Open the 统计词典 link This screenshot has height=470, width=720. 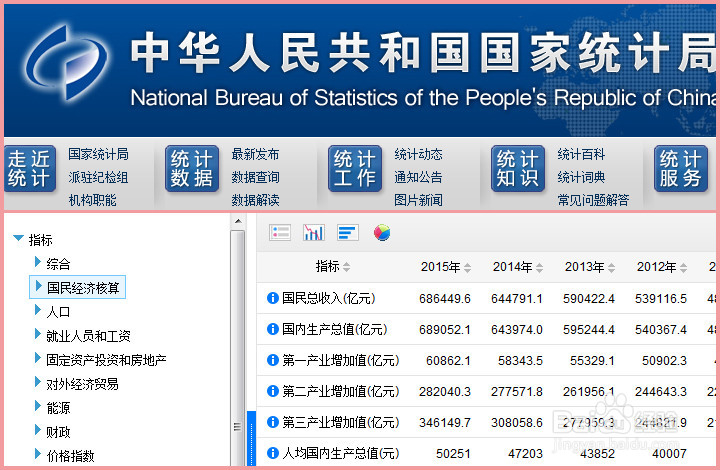pyautogui.click(x=581, y=177)
